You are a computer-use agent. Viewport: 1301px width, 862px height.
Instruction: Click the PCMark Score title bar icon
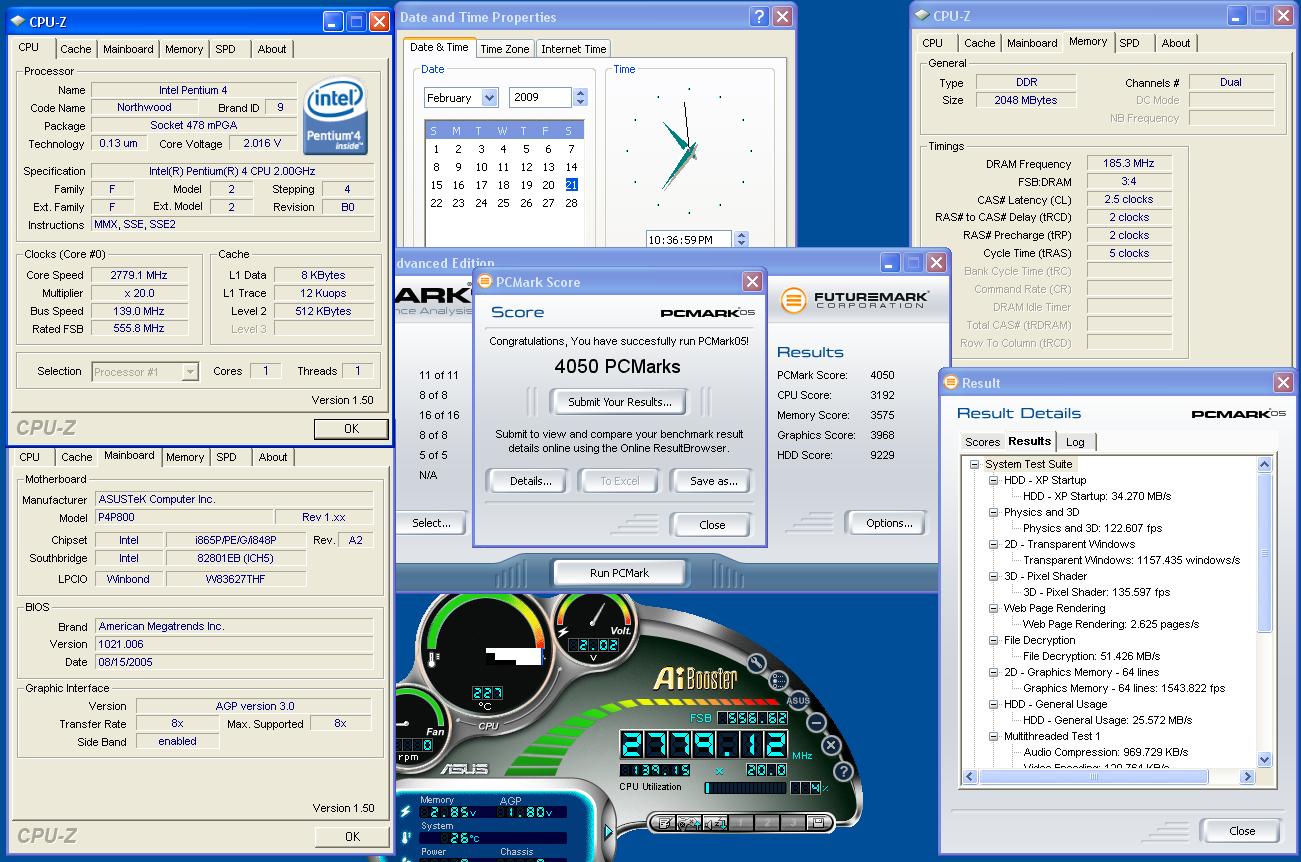485,282
